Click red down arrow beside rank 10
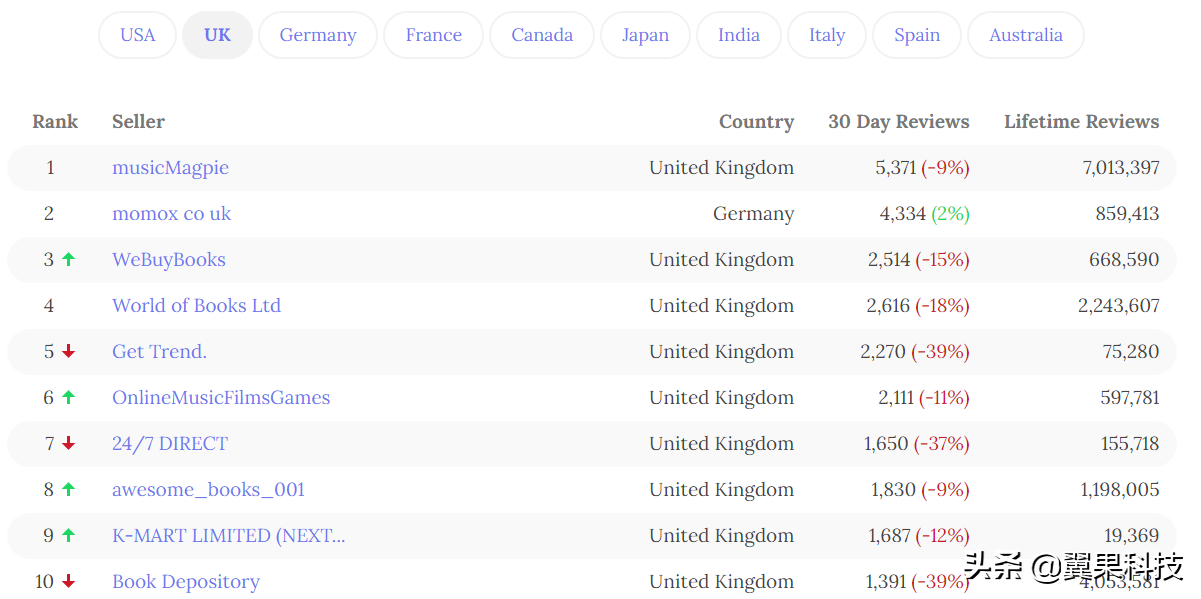This screenshot has width=1201, height=599. [68, 581]
